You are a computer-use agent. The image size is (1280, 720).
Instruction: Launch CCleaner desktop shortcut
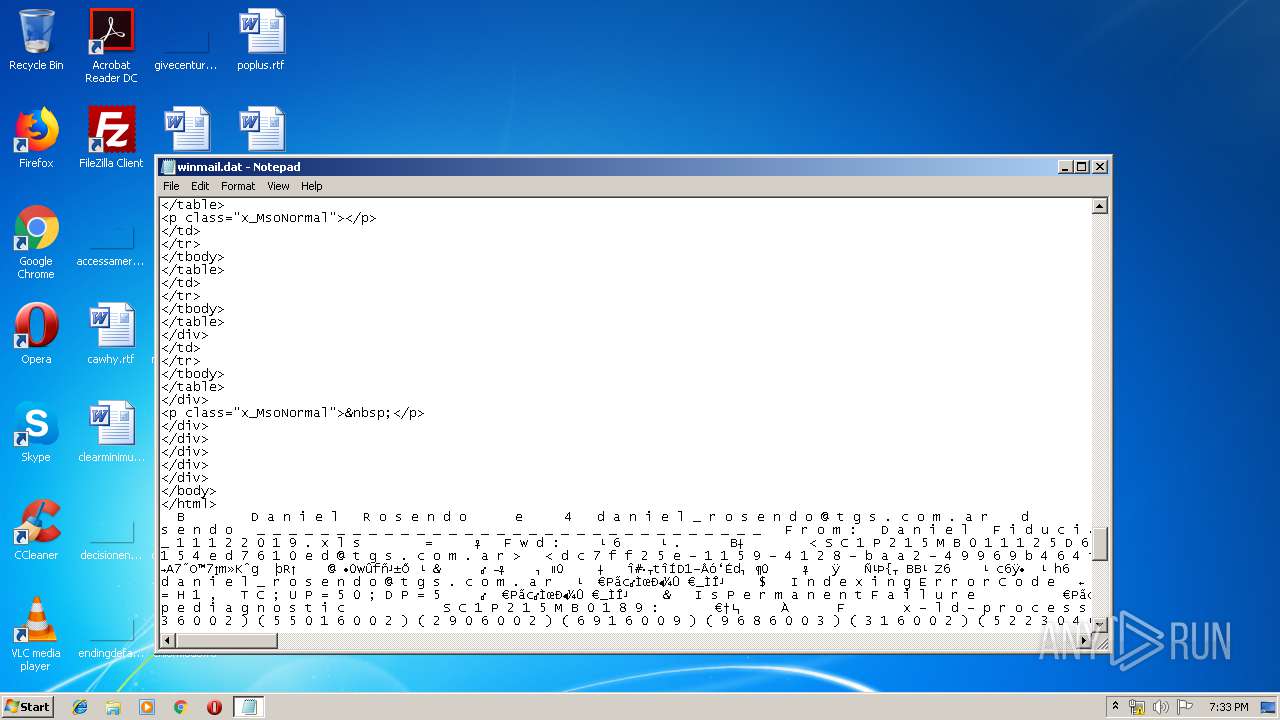36,530
